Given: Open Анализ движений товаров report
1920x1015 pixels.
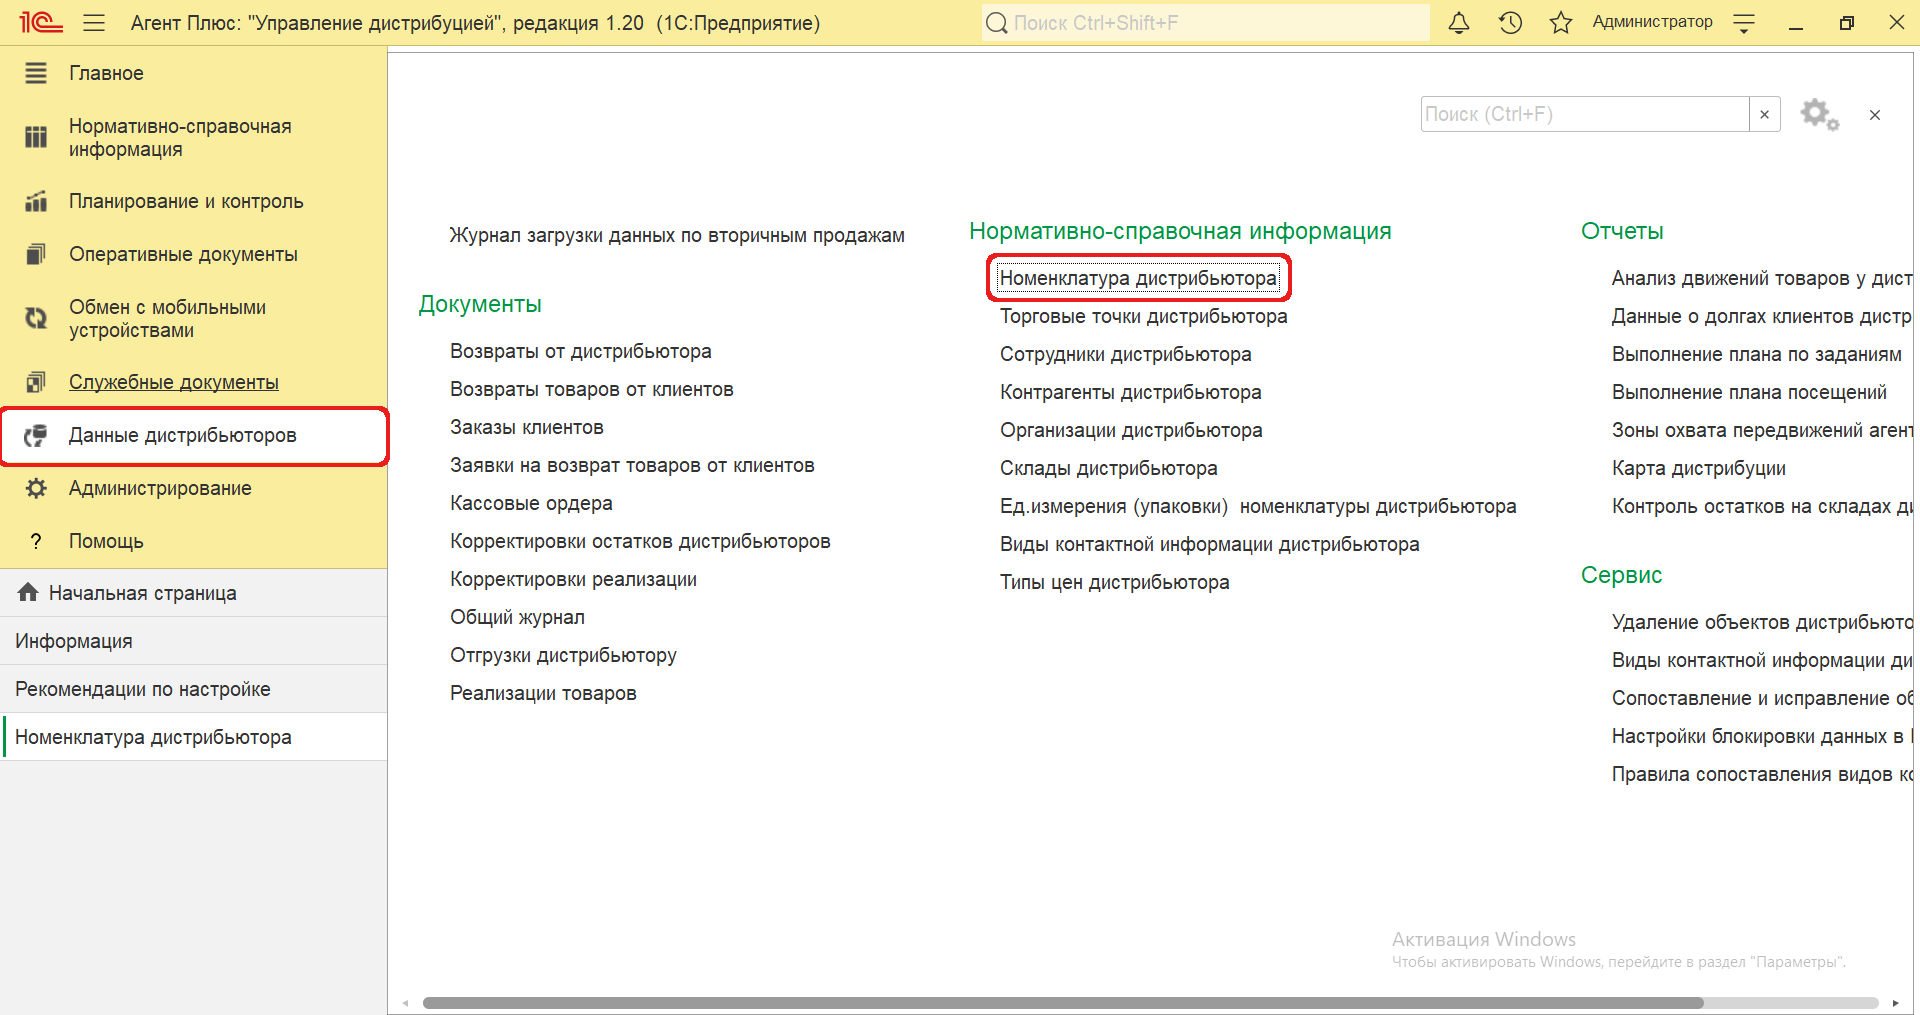Looking at the screenshot, I should (1761, 278).
